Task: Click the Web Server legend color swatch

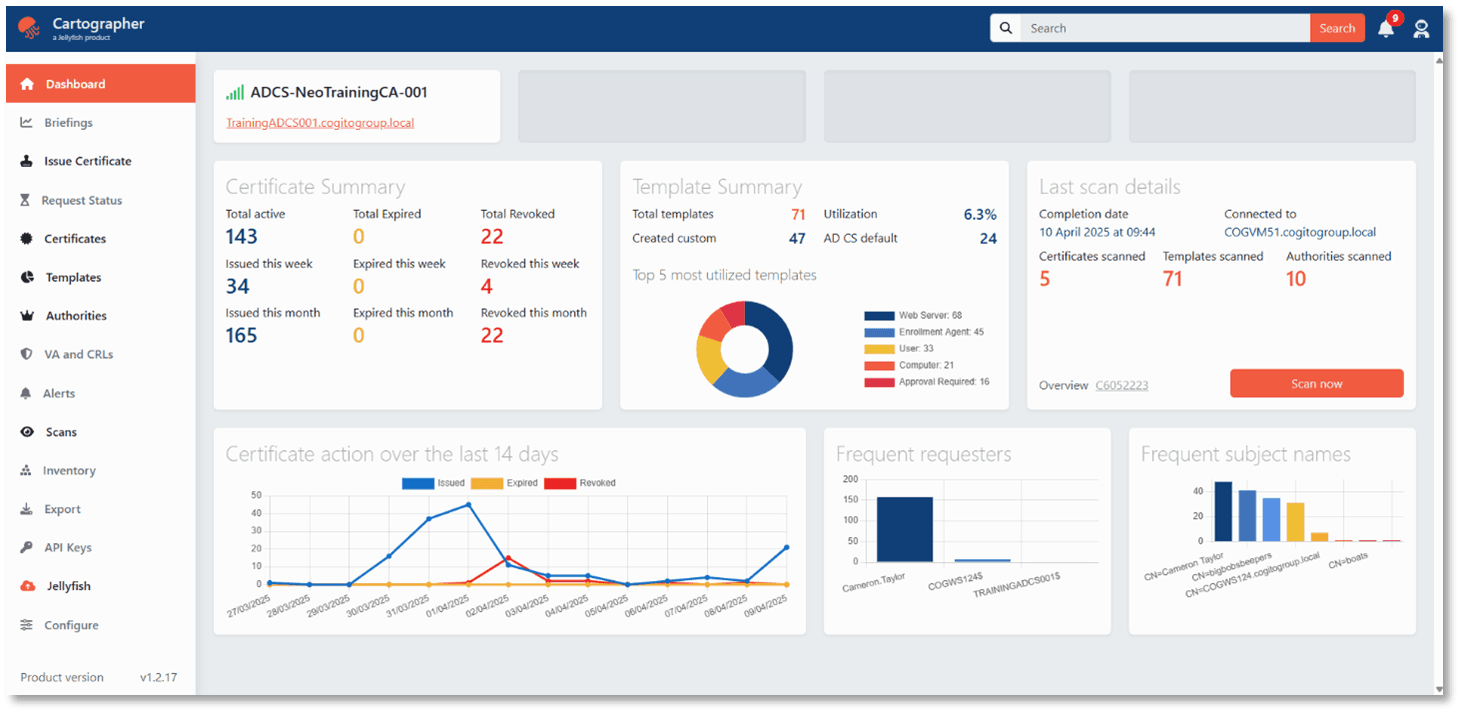Action: (x=879, y=316)
